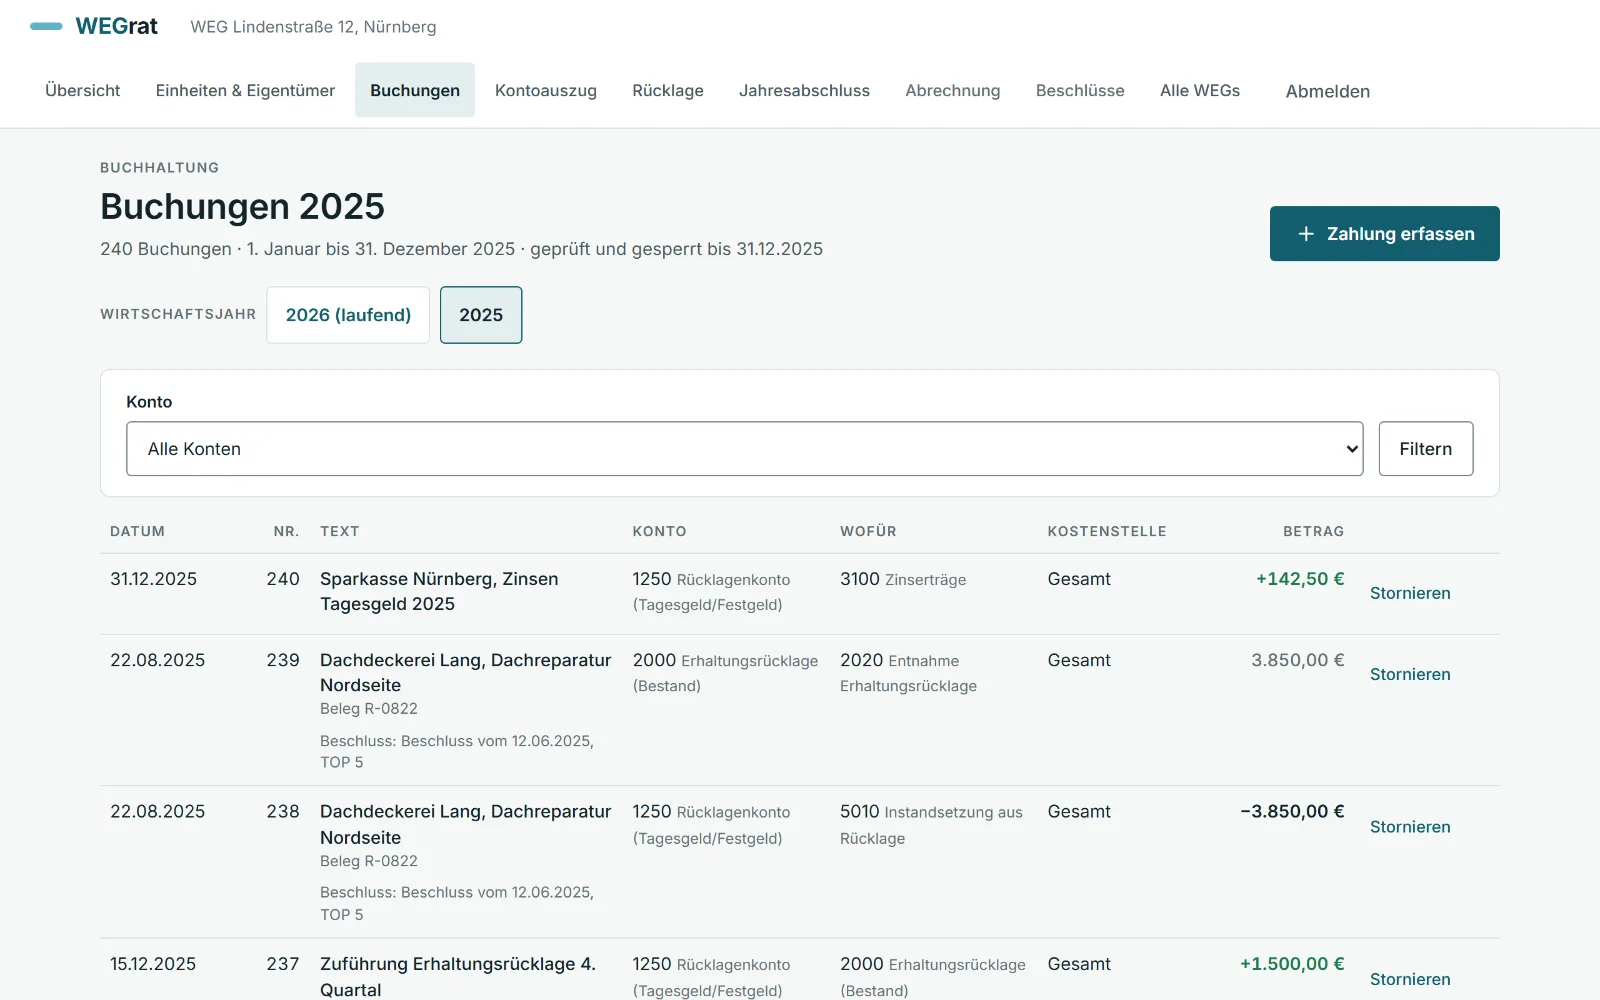Click the amount +1.500,00 €
Viewport: 1600px width, 1000px height.
(x=1292, y=964)
